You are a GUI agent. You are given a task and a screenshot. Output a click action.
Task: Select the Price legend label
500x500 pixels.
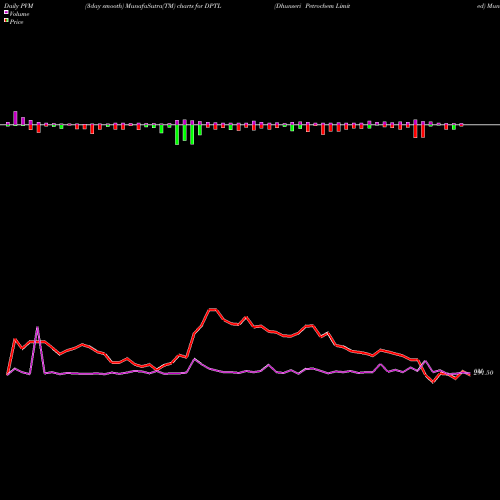(x=16, y=22)
